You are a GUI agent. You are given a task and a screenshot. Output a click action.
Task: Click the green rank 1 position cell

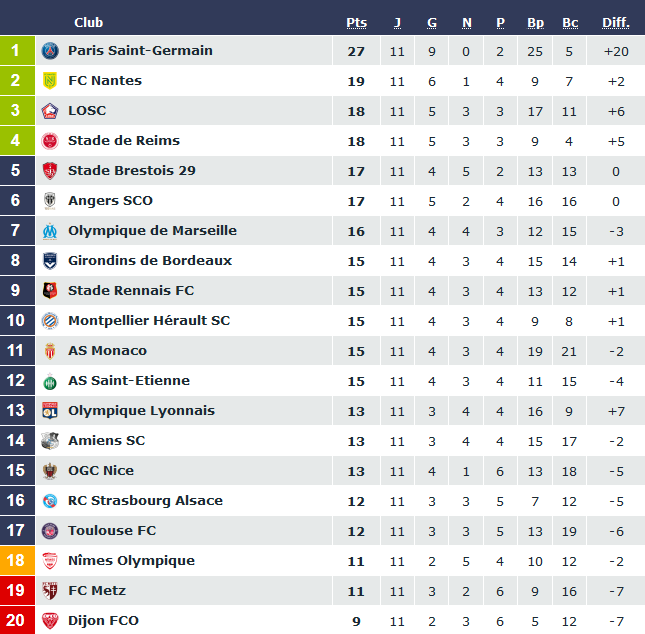[16, 51]
